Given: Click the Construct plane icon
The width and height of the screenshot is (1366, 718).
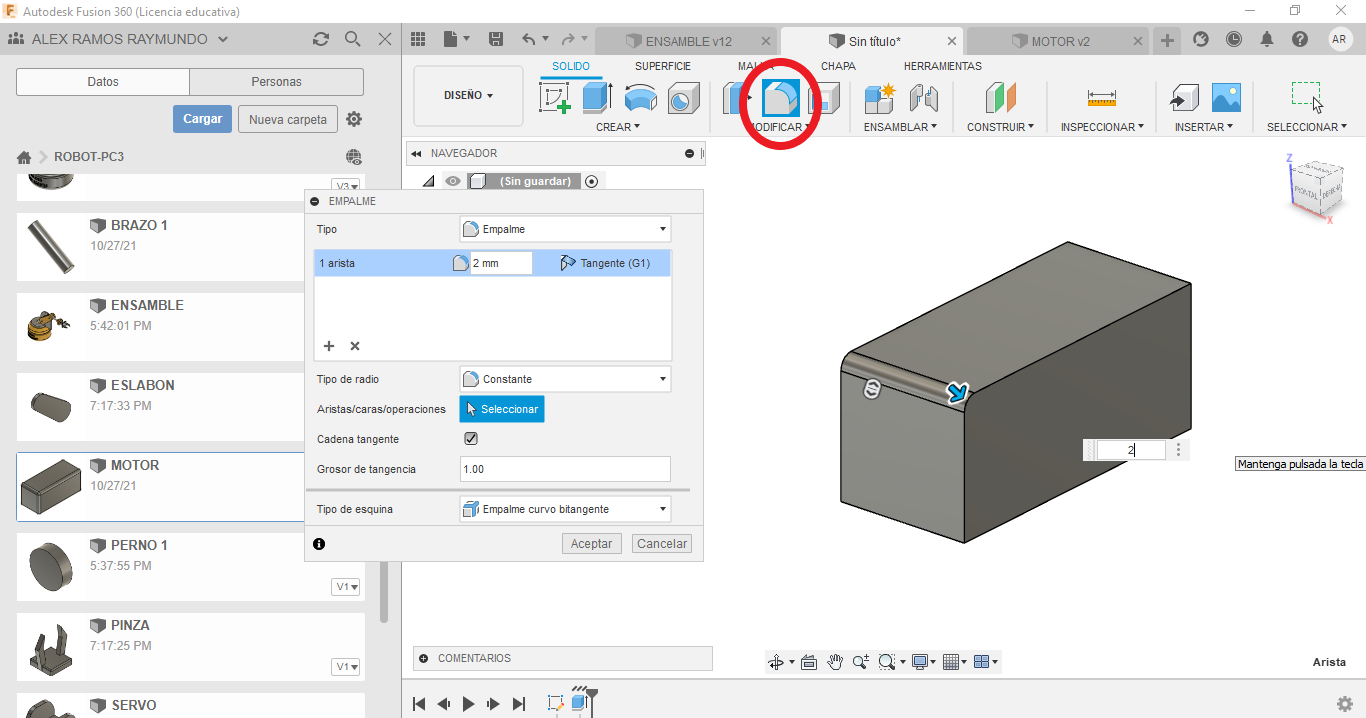Looking at the screenshot, I should click(1000, 98).
